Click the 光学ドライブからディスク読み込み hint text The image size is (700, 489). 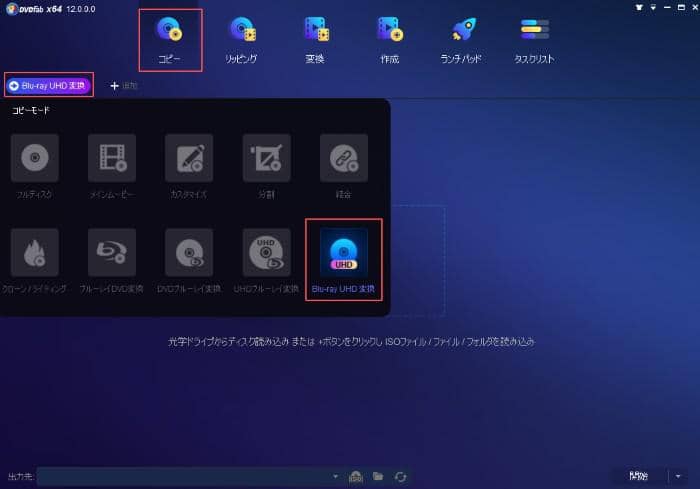(x=352, y=342)
